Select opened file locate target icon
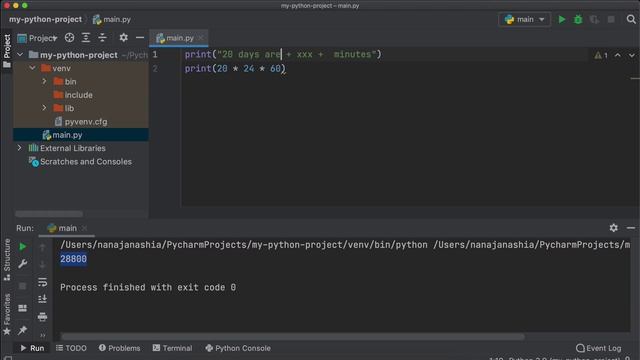 point(69,38)
